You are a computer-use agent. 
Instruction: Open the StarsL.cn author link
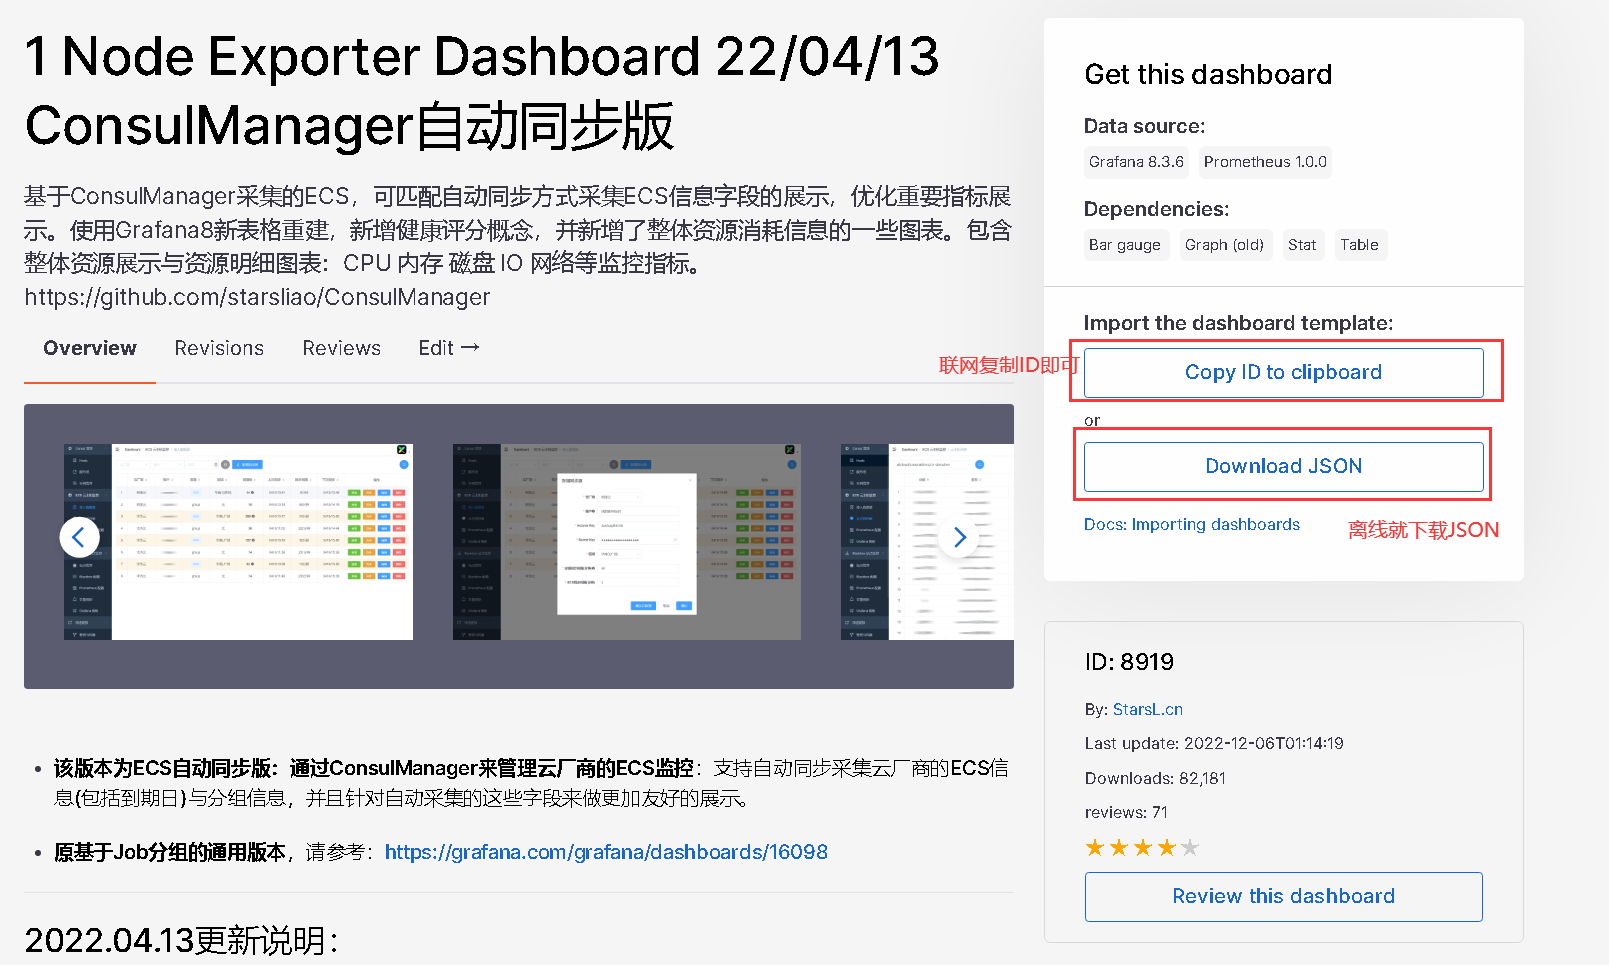[1148, 709]
